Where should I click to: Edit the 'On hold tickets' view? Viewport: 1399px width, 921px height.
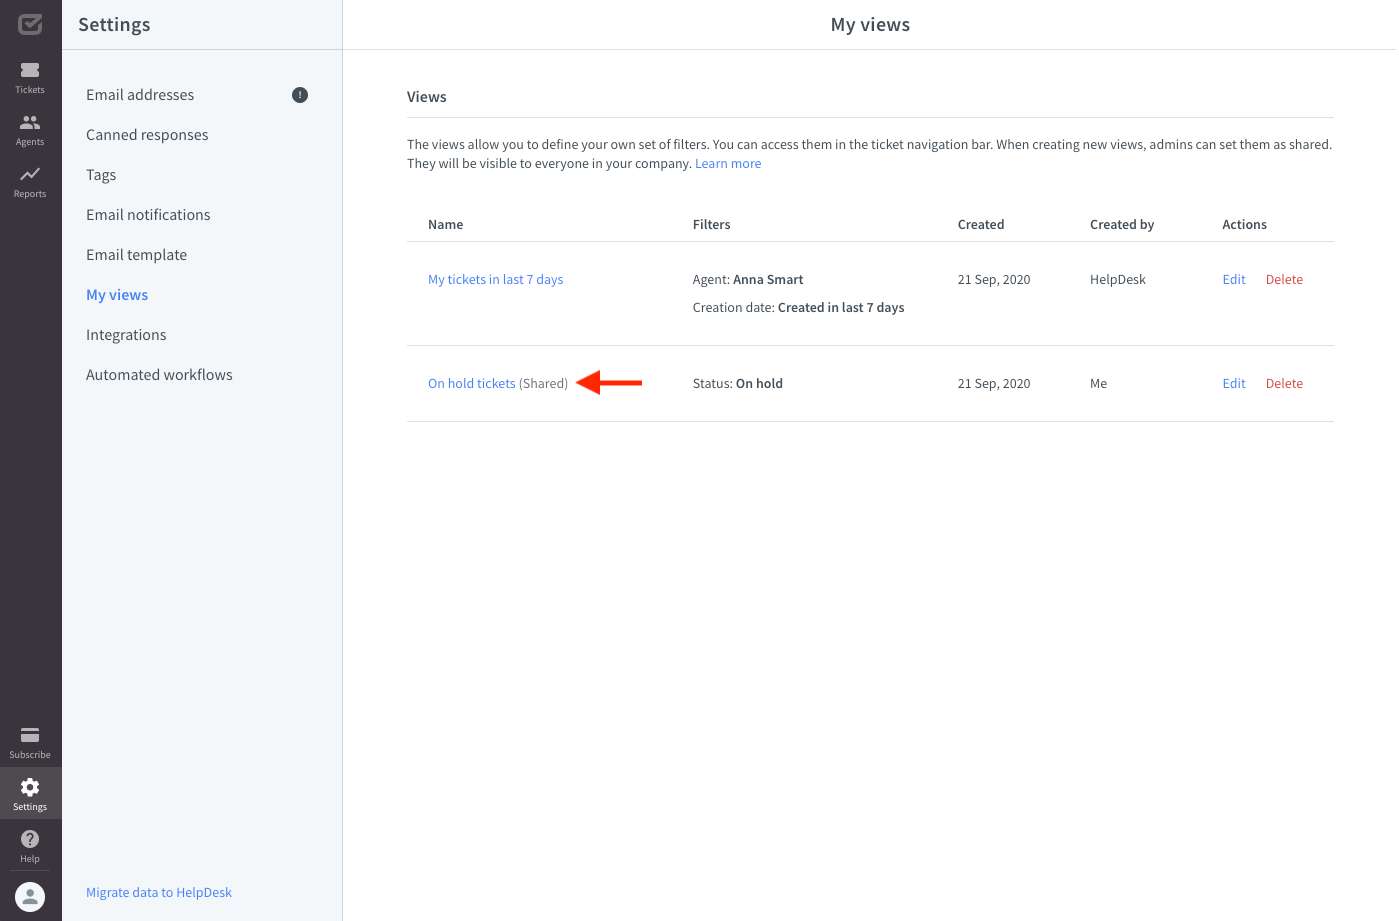[1233, 383]
